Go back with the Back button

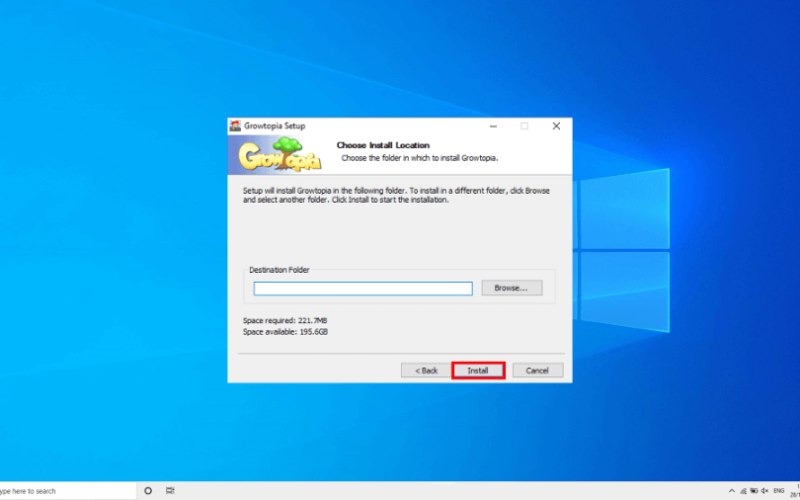coord(426,370)
